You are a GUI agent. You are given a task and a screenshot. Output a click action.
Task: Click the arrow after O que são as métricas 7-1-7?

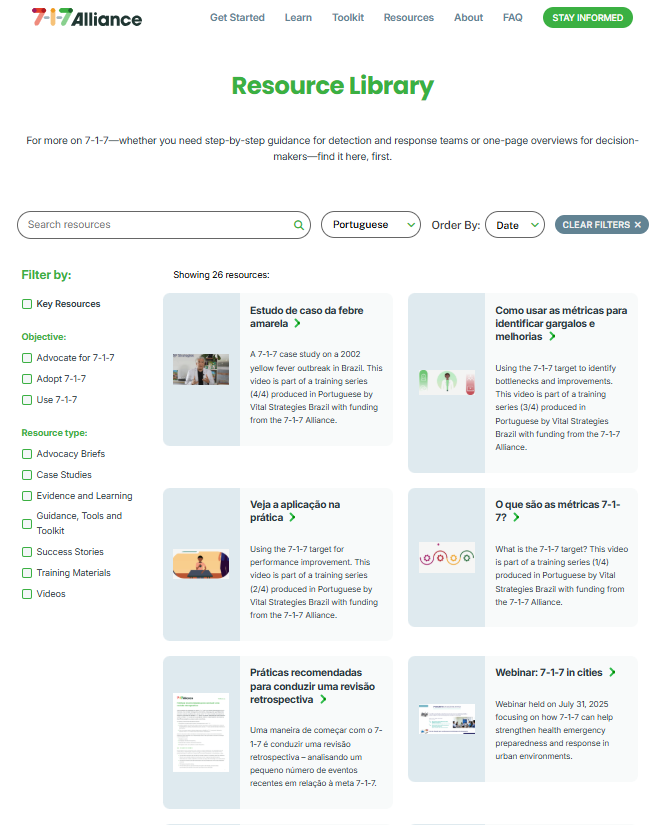click(516, 518)
